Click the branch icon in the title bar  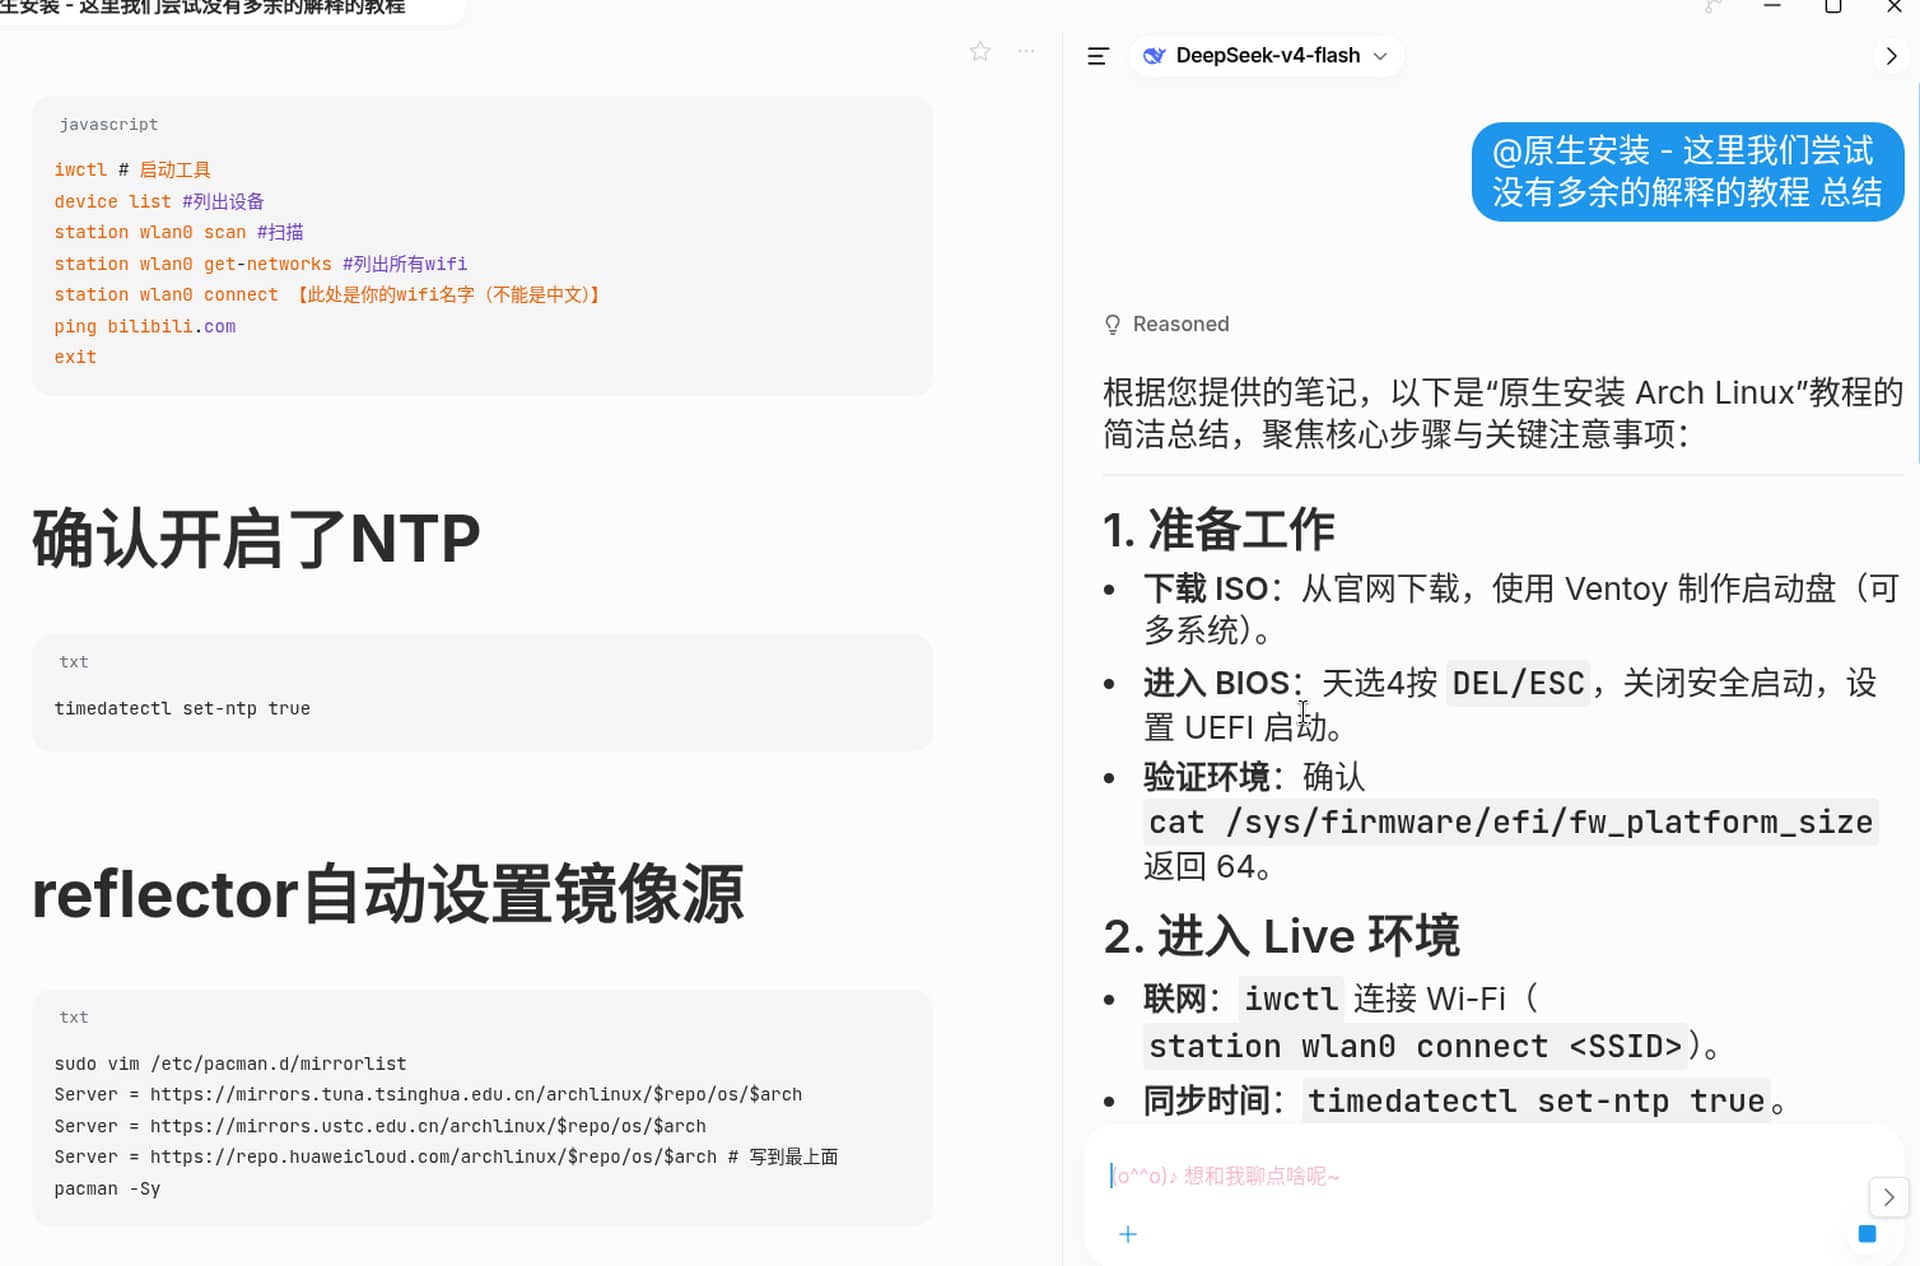tap(1713, 7)
